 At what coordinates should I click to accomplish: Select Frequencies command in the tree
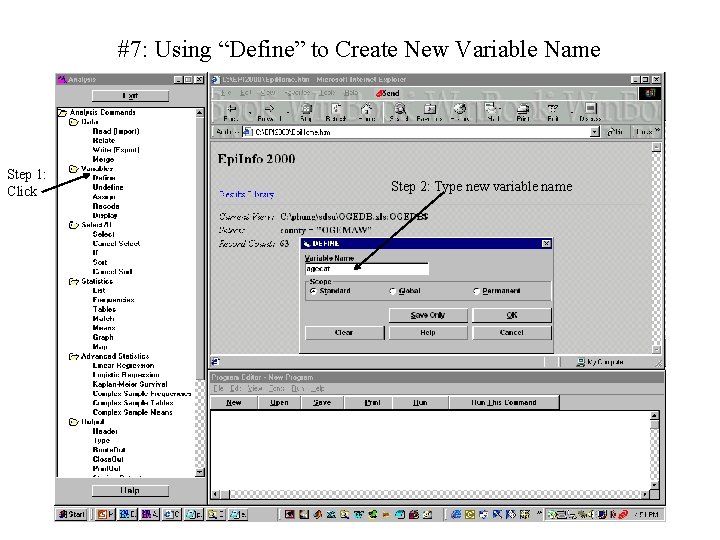pos(113,300)
